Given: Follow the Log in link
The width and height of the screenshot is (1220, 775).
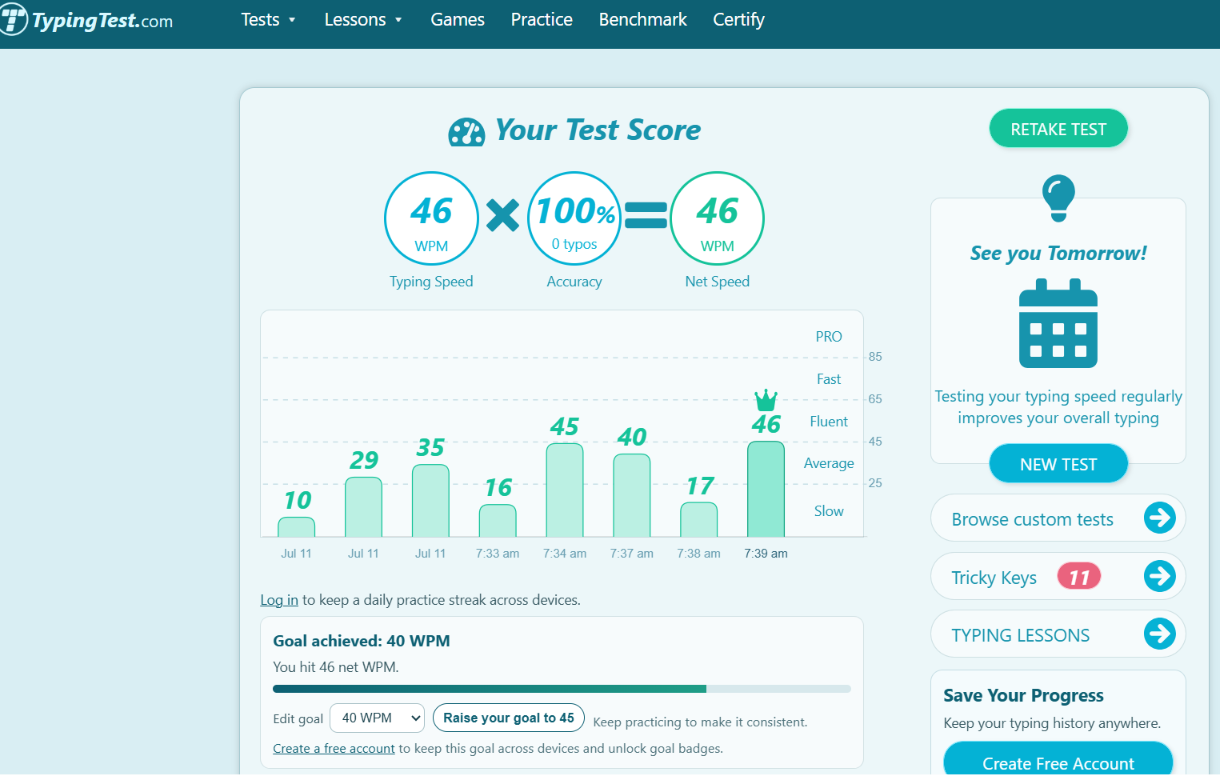Looking at the screenshot, I should (x=279, y=600).
